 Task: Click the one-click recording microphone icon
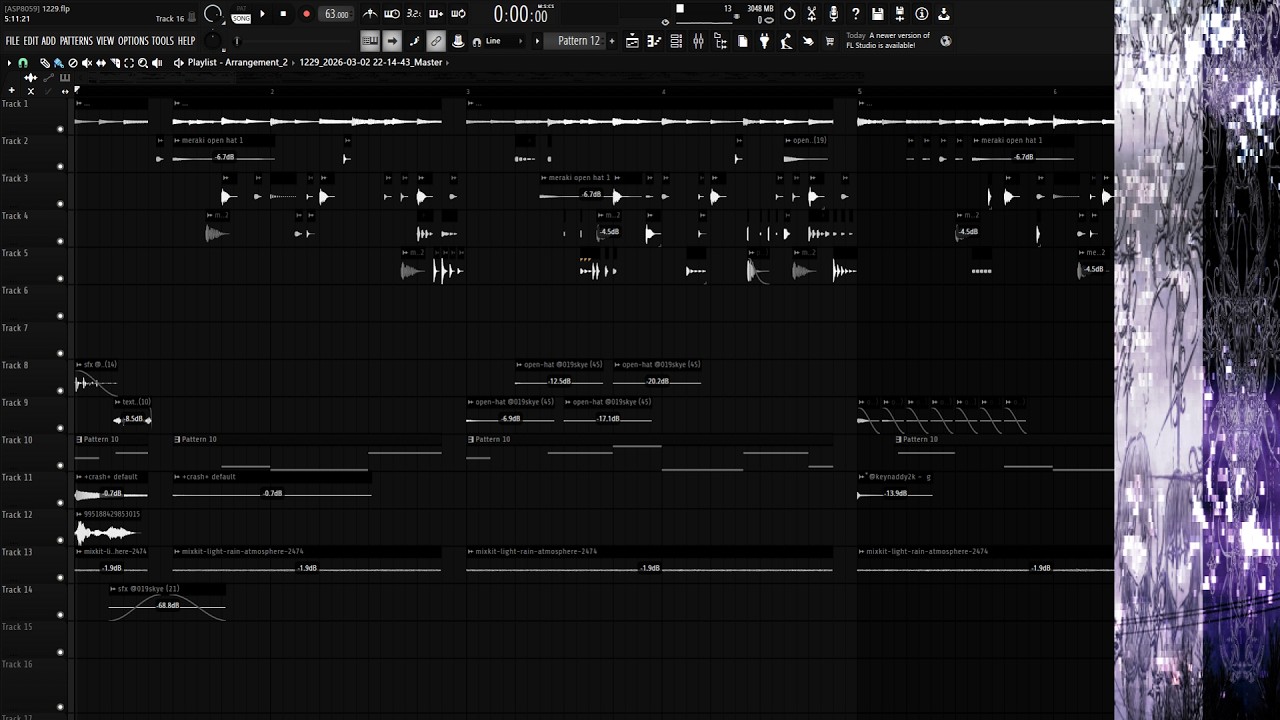pos(833,14)
